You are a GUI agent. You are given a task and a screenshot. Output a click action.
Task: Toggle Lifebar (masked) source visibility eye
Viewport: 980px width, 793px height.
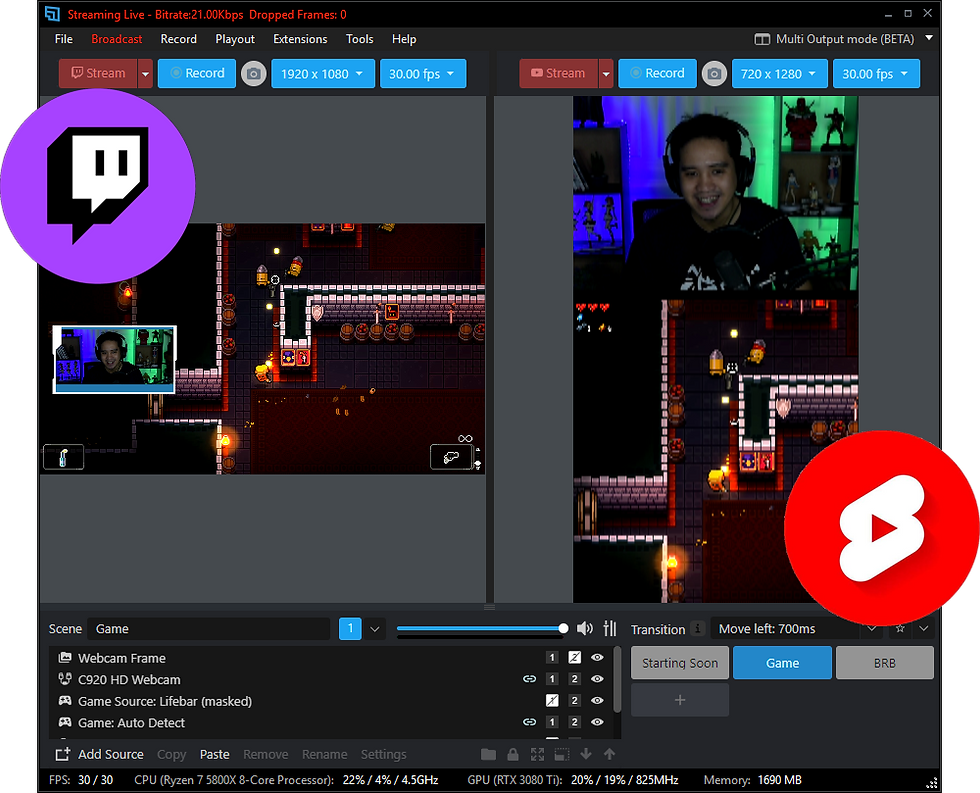(597, 701)
